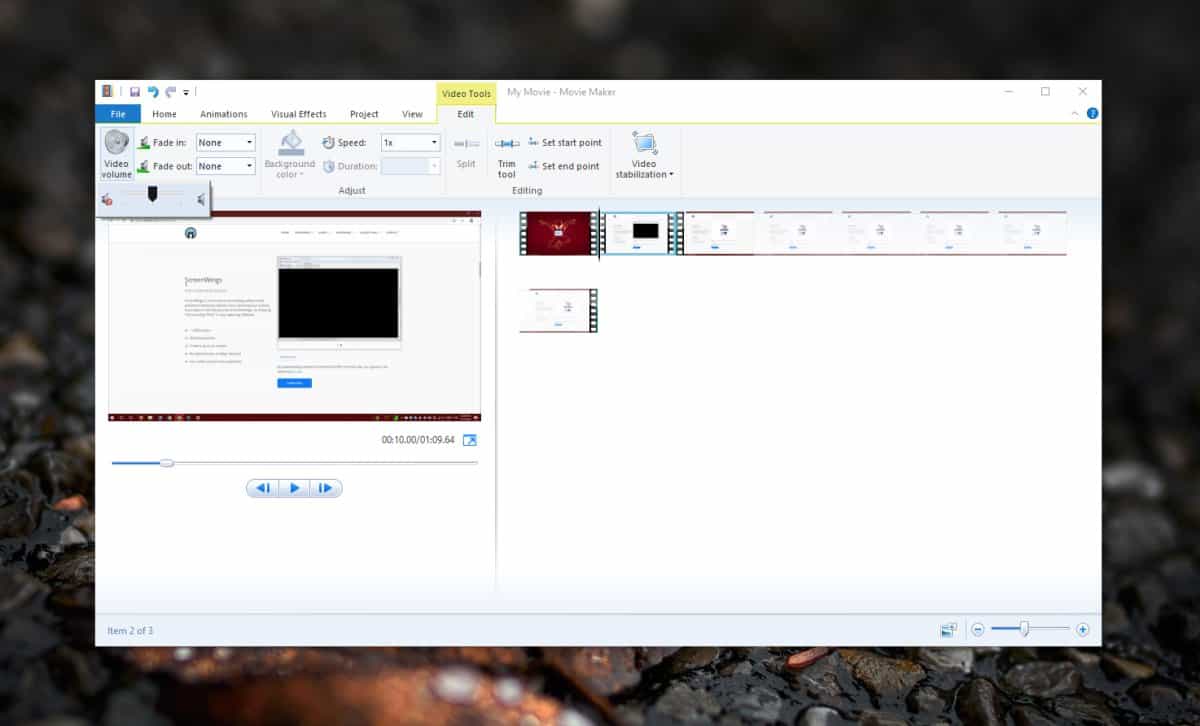The height and width of the screenshot is (726, 1200).
Task: Select the Trim tool
Action: tap(507, 157)
